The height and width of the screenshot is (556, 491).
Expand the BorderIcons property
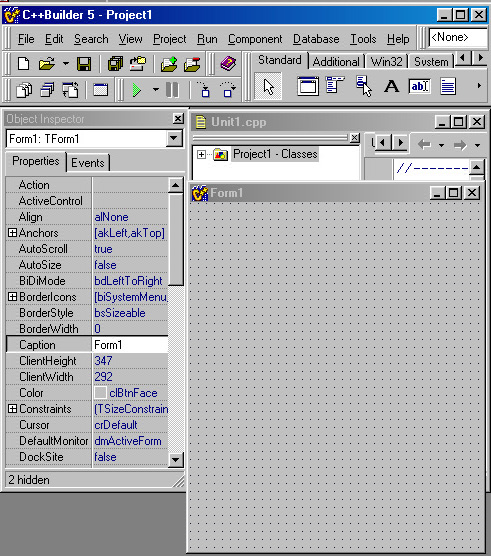click(12, 297)
